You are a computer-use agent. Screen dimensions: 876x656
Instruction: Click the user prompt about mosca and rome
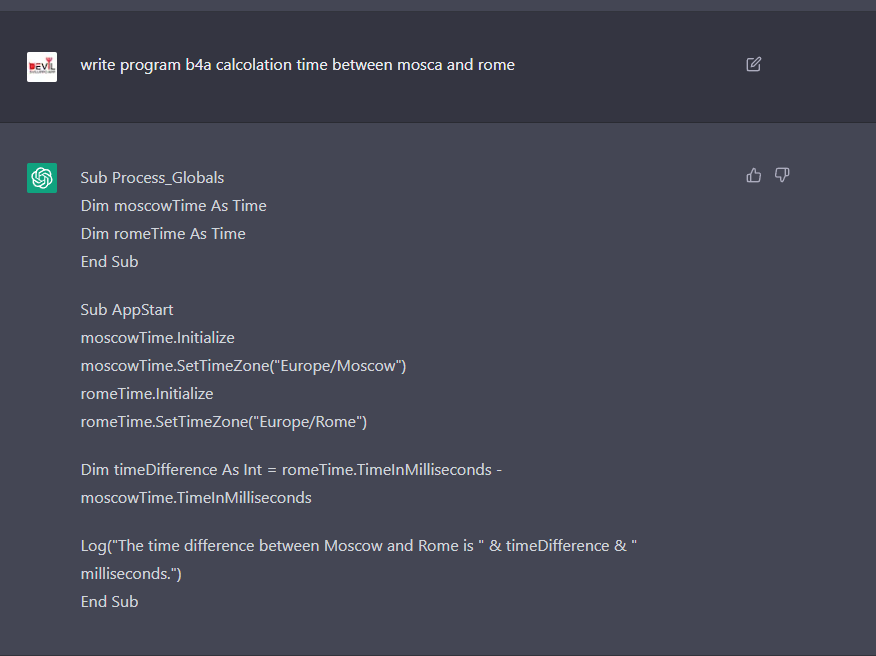297,64
